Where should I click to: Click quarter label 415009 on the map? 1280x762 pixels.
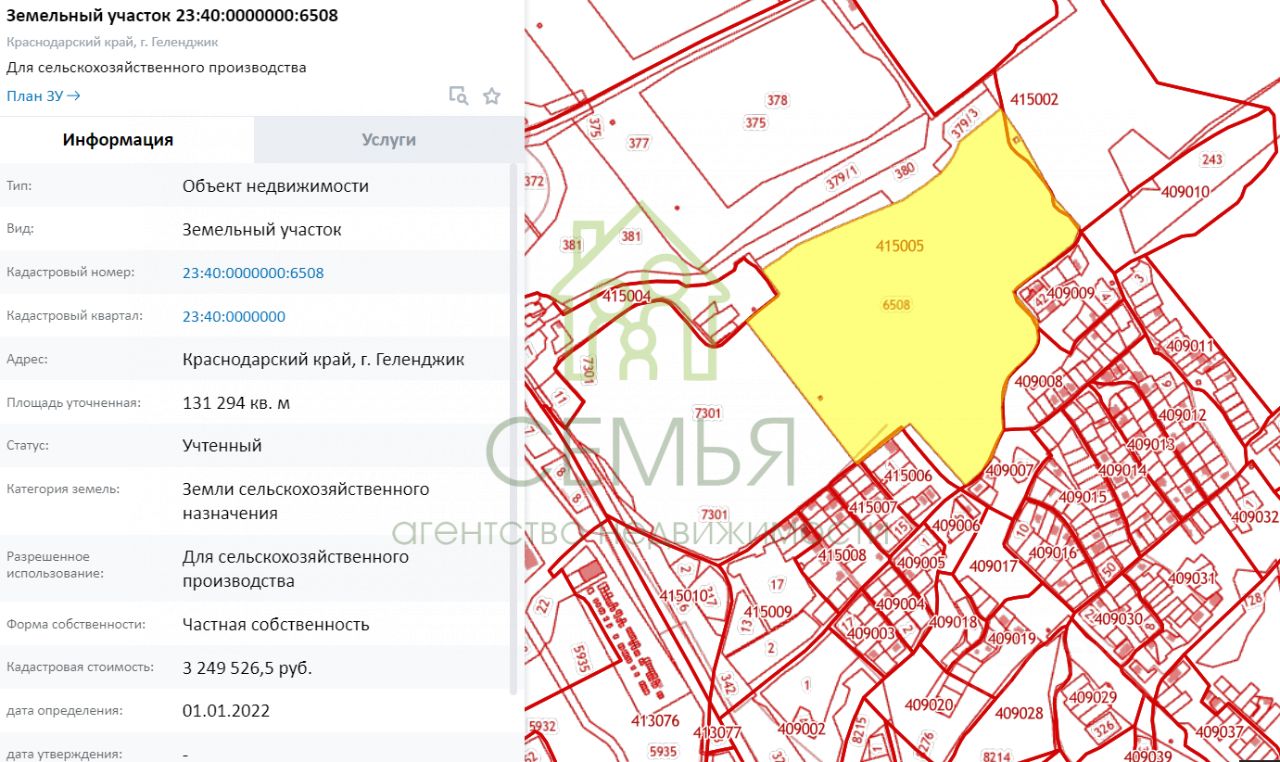768,612
